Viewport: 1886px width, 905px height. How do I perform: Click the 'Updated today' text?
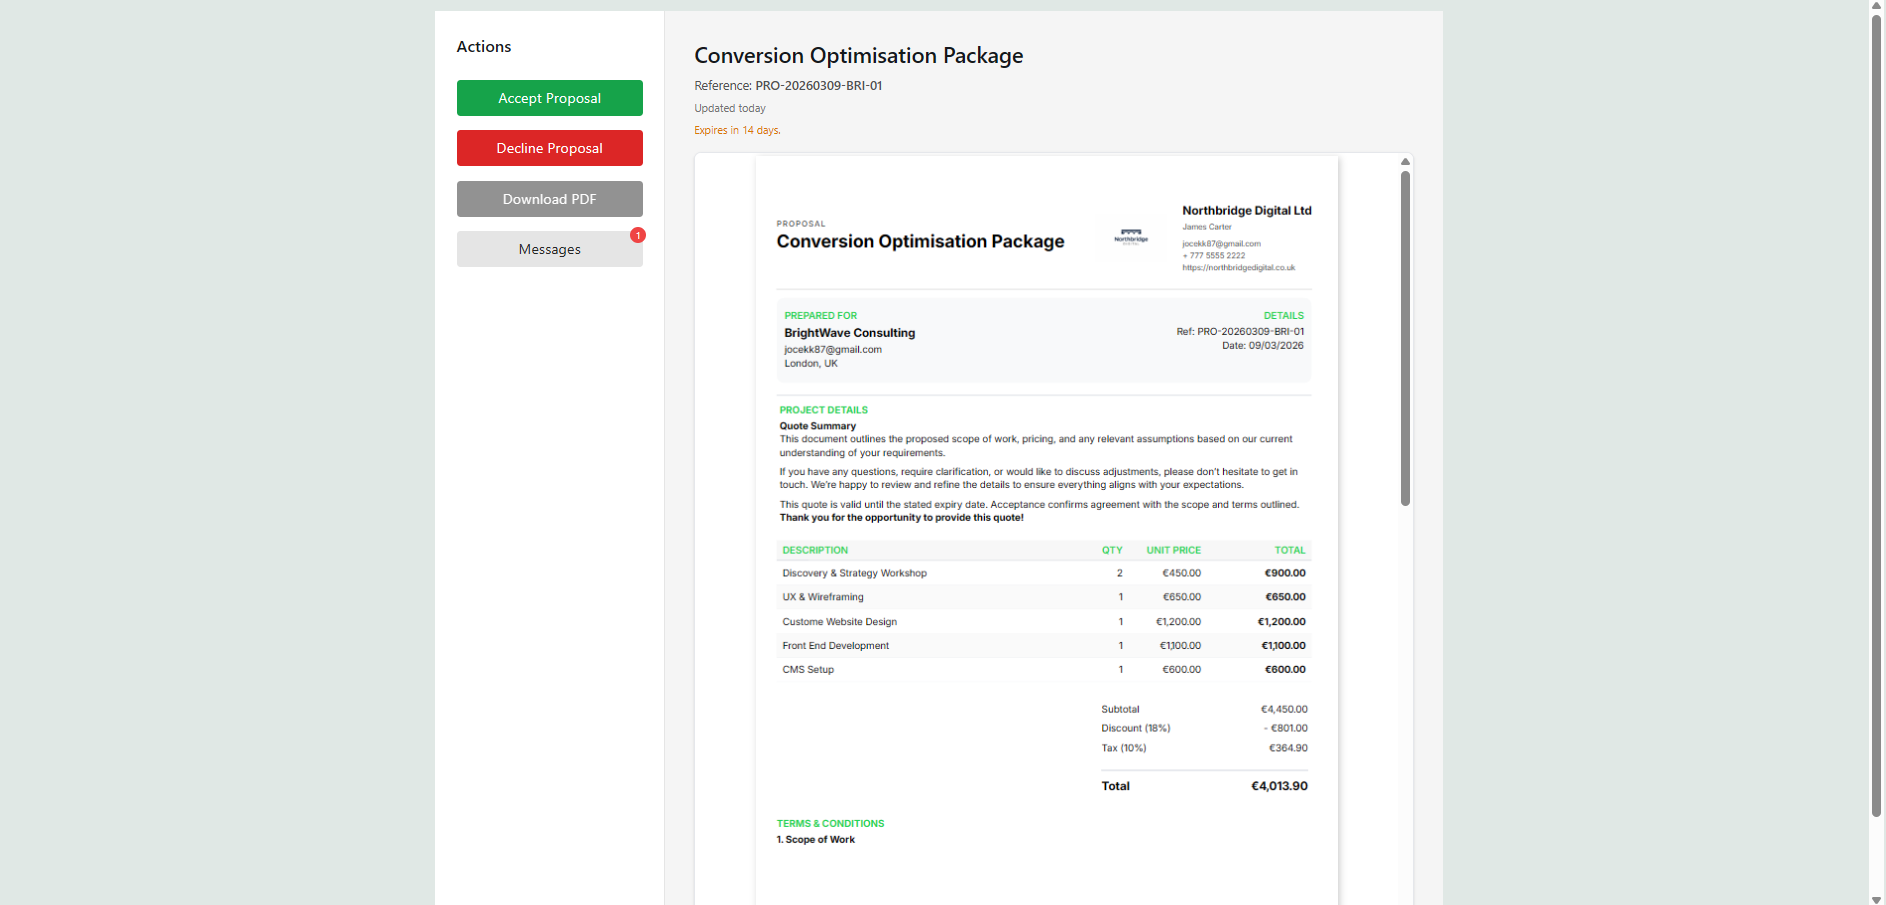(730, 108)
